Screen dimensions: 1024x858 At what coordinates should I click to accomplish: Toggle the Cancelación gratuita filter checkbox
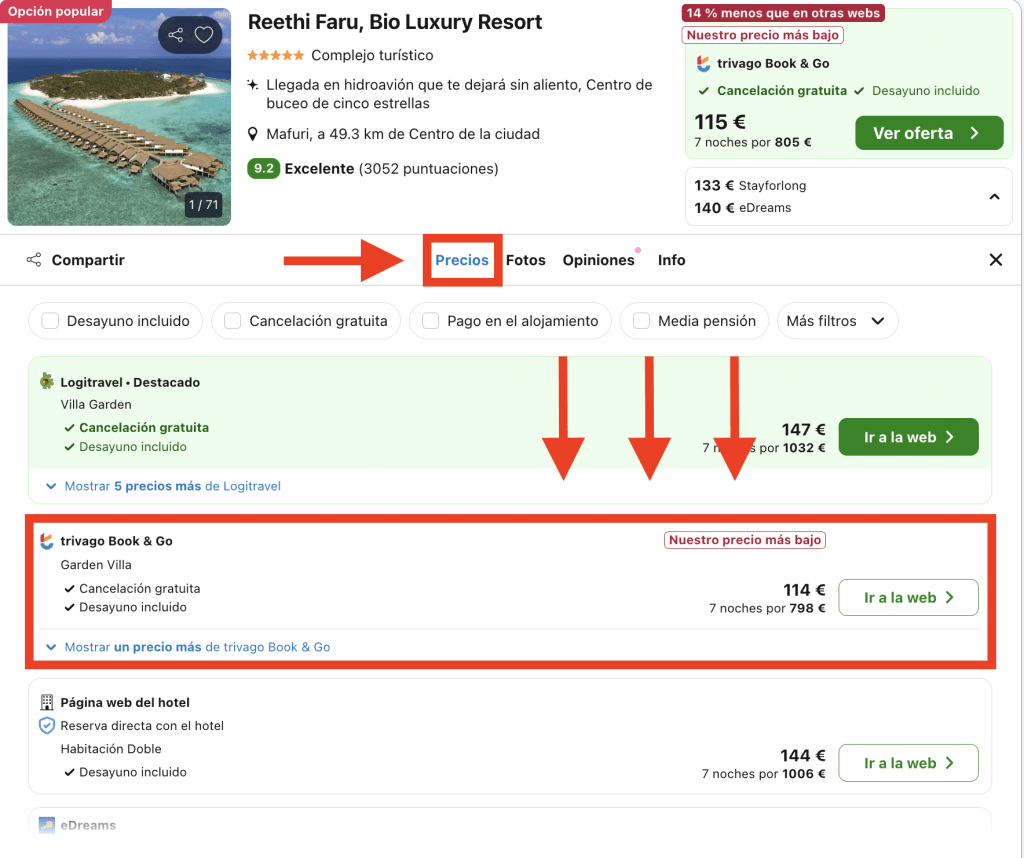[232, 321]
